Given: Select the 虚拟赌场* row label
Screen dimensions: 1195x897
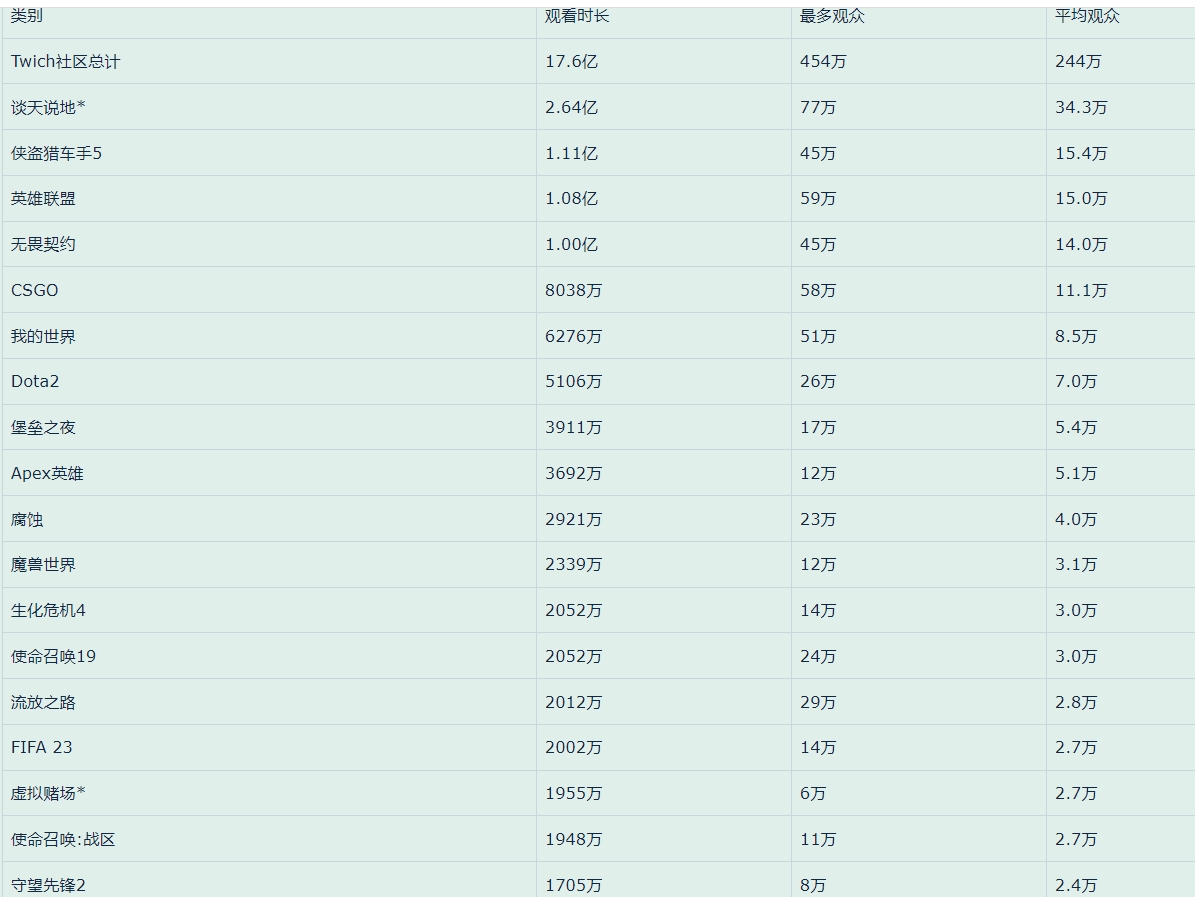Looking at the screenshot, I should [48, 793].
